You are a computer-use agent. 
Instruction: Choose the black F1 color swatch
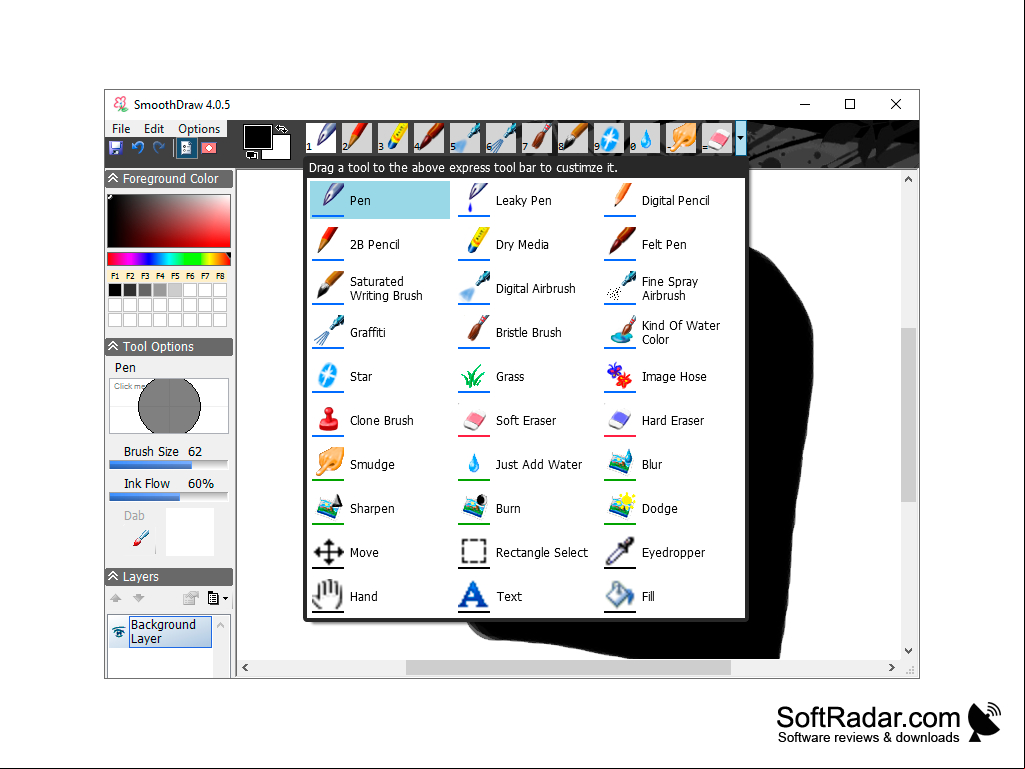(x=115, y=290)
